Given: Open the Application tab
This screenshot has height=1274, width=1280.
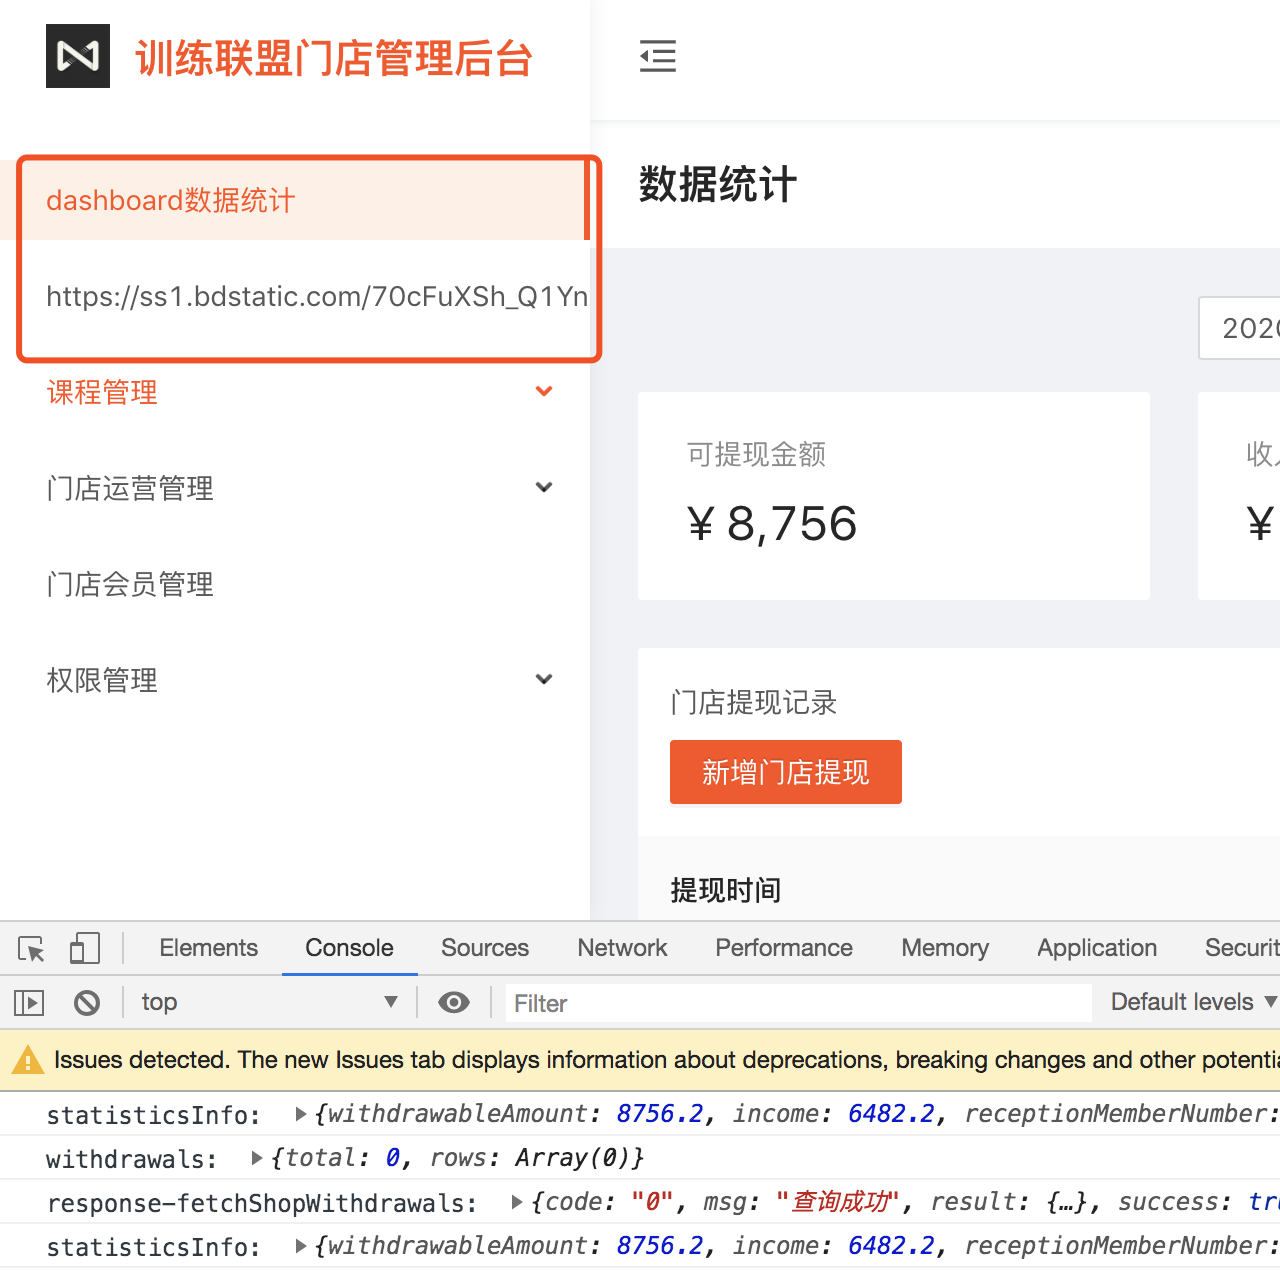Looking at the screenshot, I should pyautogui.click(x=1097, y=948).
